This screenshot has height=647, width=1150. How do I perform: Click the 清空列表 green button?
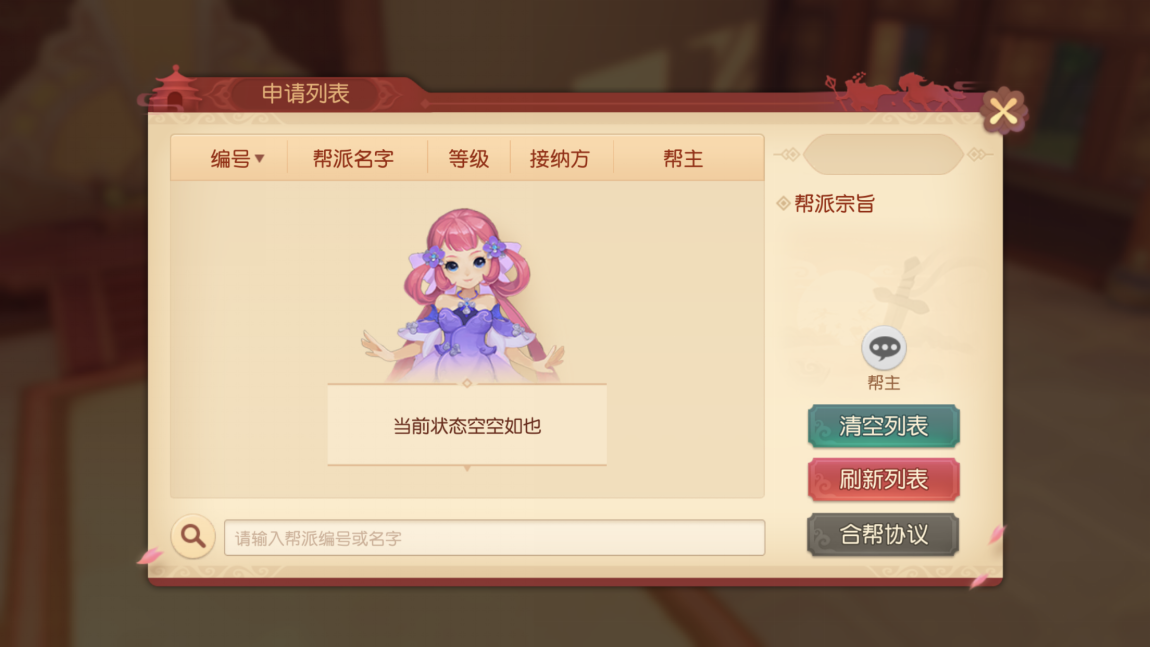[884, 426]
